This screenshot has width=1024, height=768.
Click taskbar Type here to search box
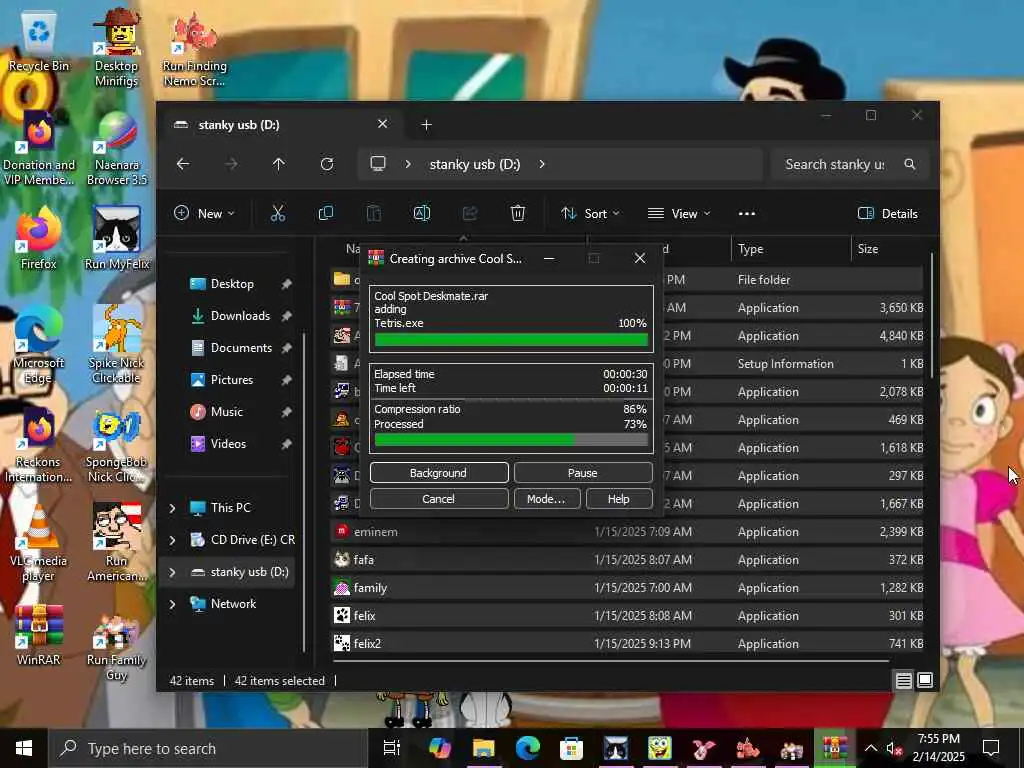[x=208, y=748]
